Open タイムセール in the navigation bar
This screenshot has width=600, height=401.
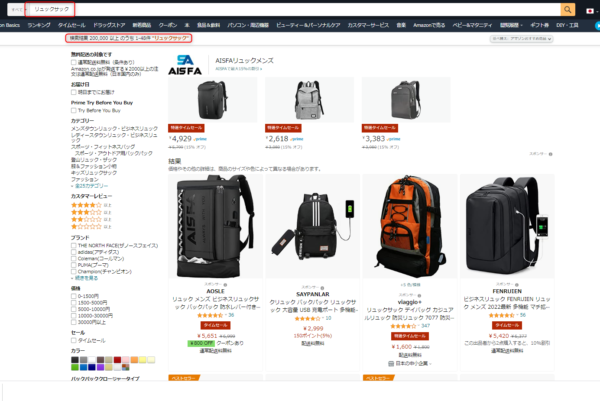[72, 25]
